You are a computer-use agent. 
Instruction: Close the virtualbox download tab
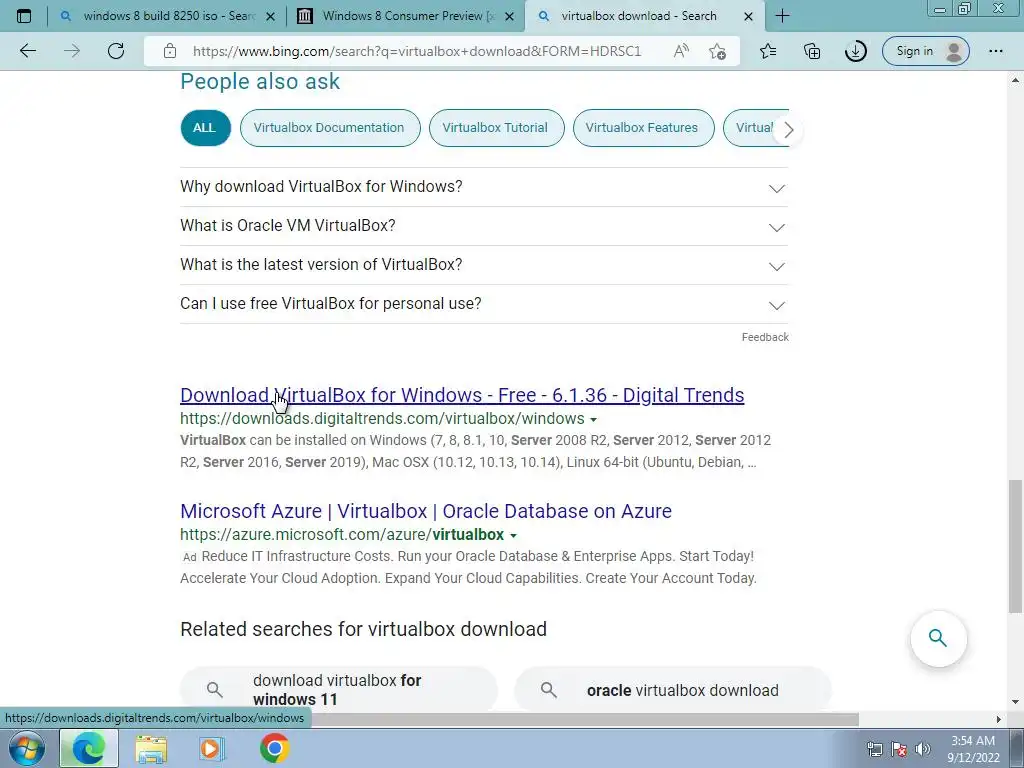pyautogui.click(x=748, y=16)
